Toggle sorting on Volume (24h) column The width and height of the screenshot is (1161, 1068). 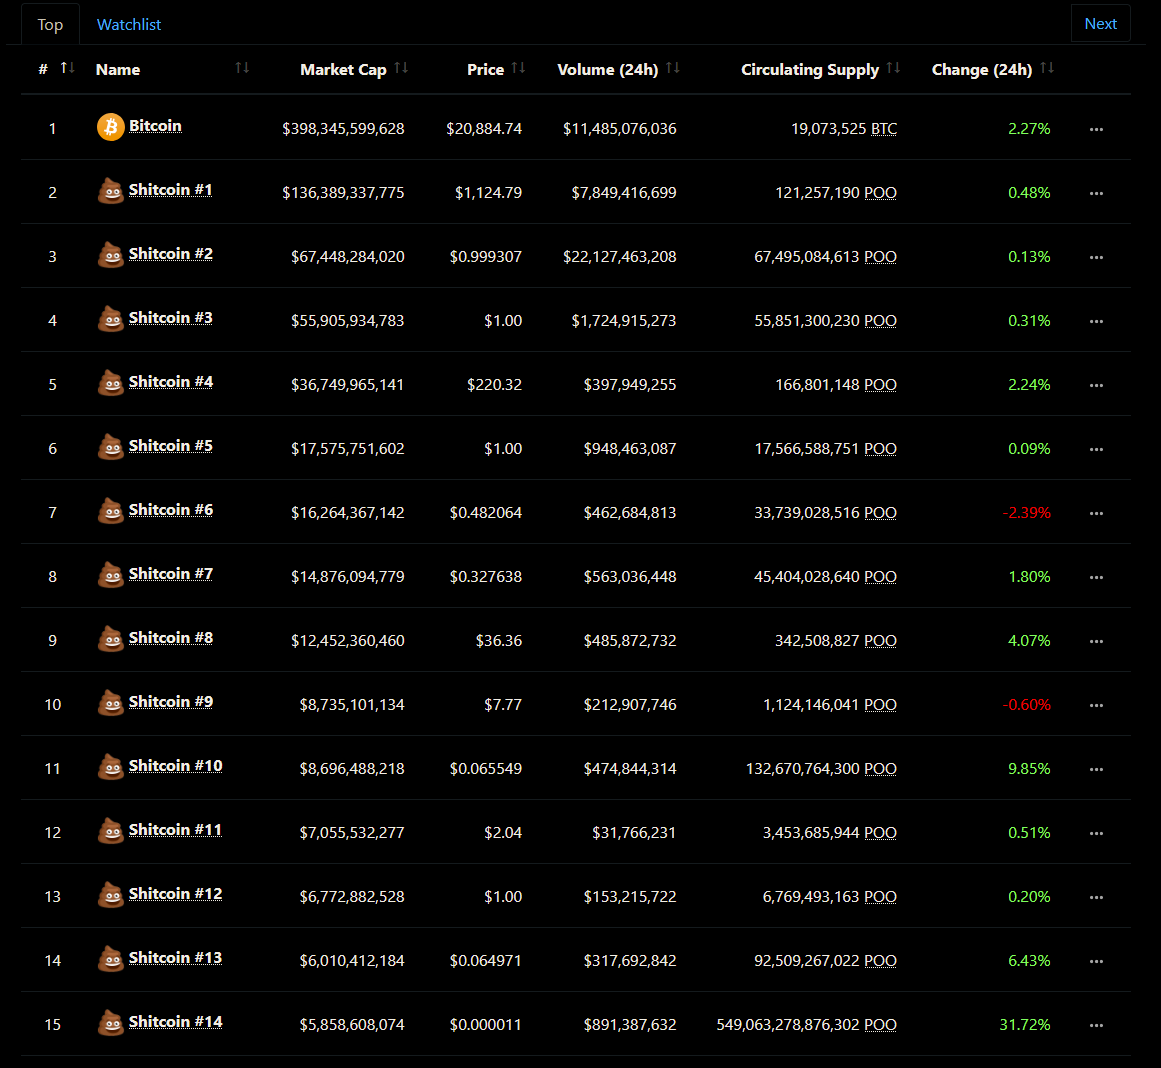(672, 68)
